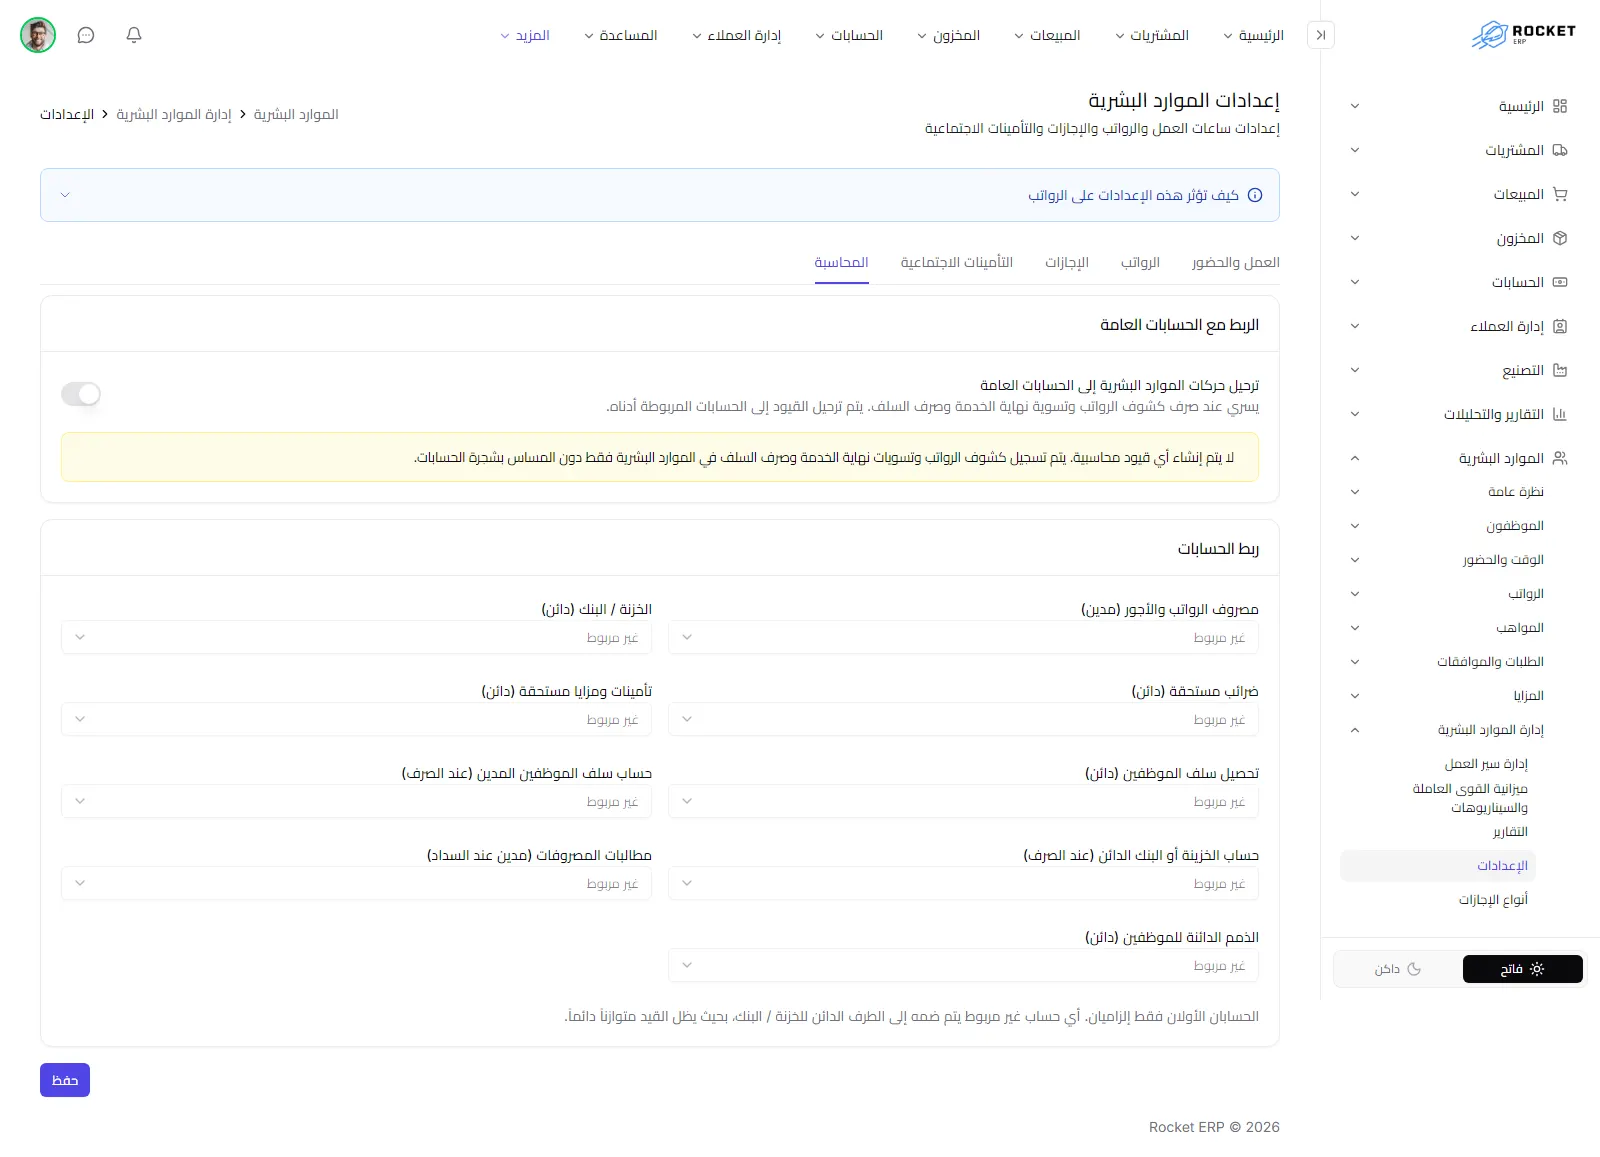Collapse the sidebar with the arrow icon
This screenshot has height=1157, width=1600.
point(1321,35)
